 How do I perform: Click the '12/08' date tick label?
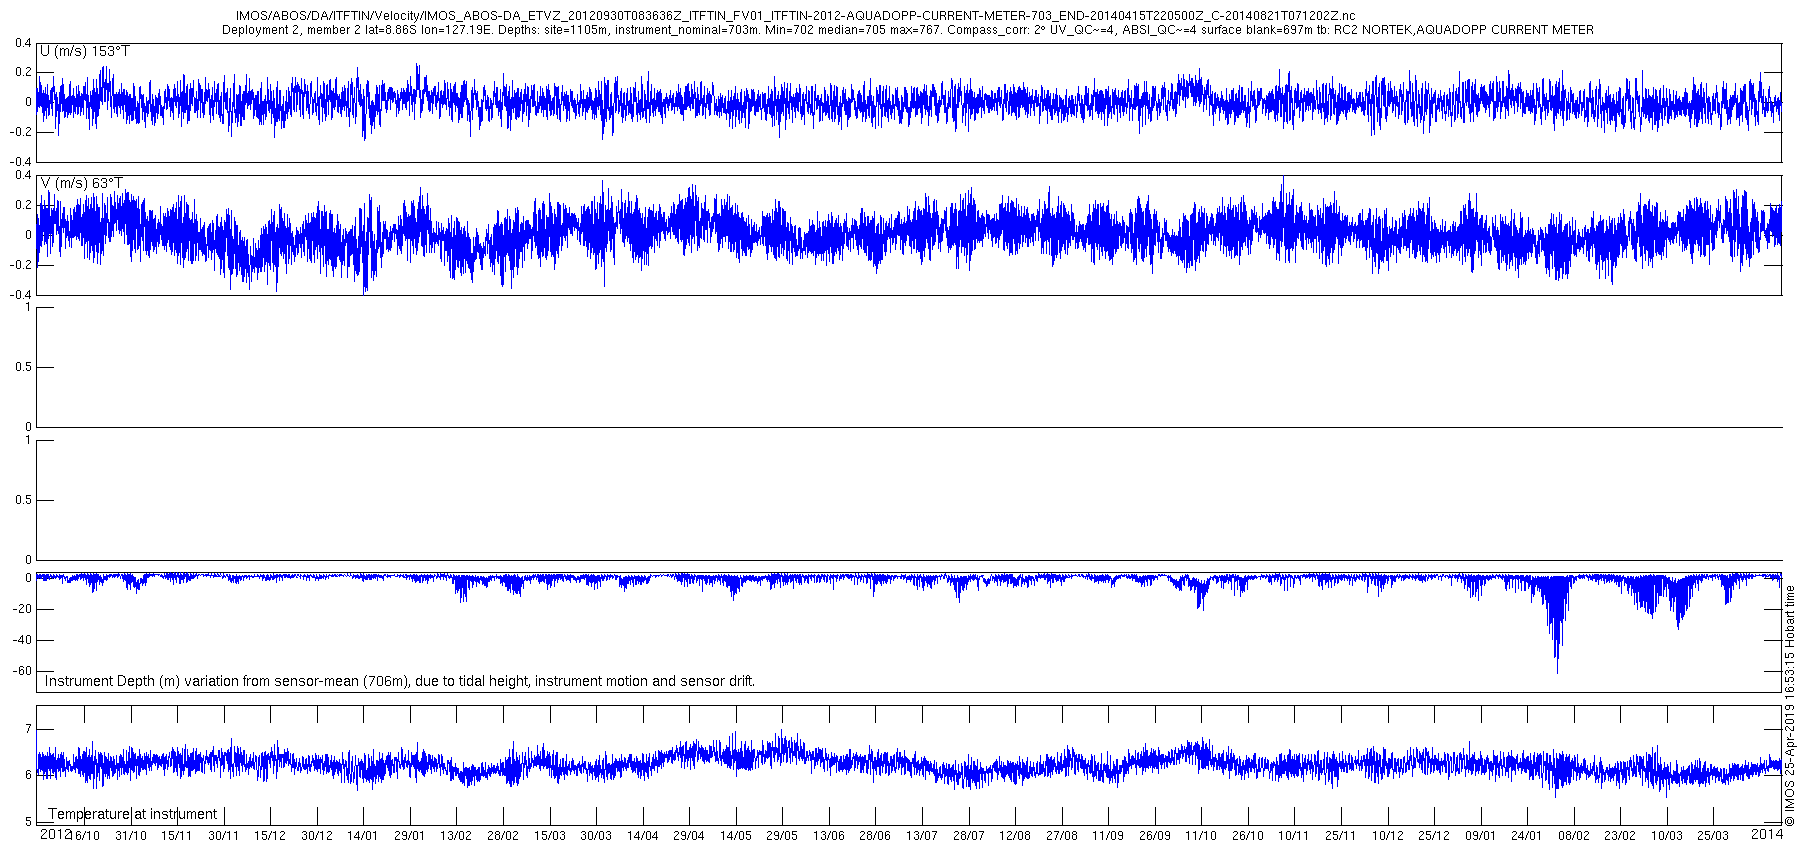point(1015,836)
